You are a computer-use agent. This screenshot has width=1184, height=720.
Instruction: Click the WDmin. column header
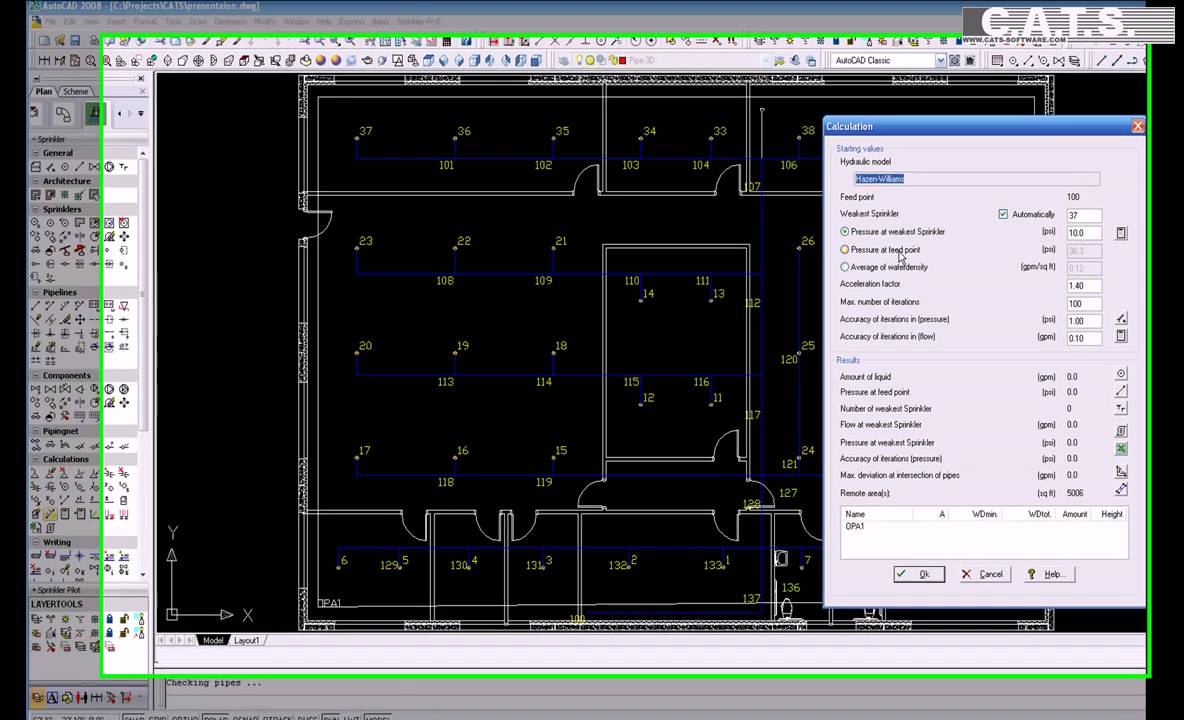click(984, 514)
